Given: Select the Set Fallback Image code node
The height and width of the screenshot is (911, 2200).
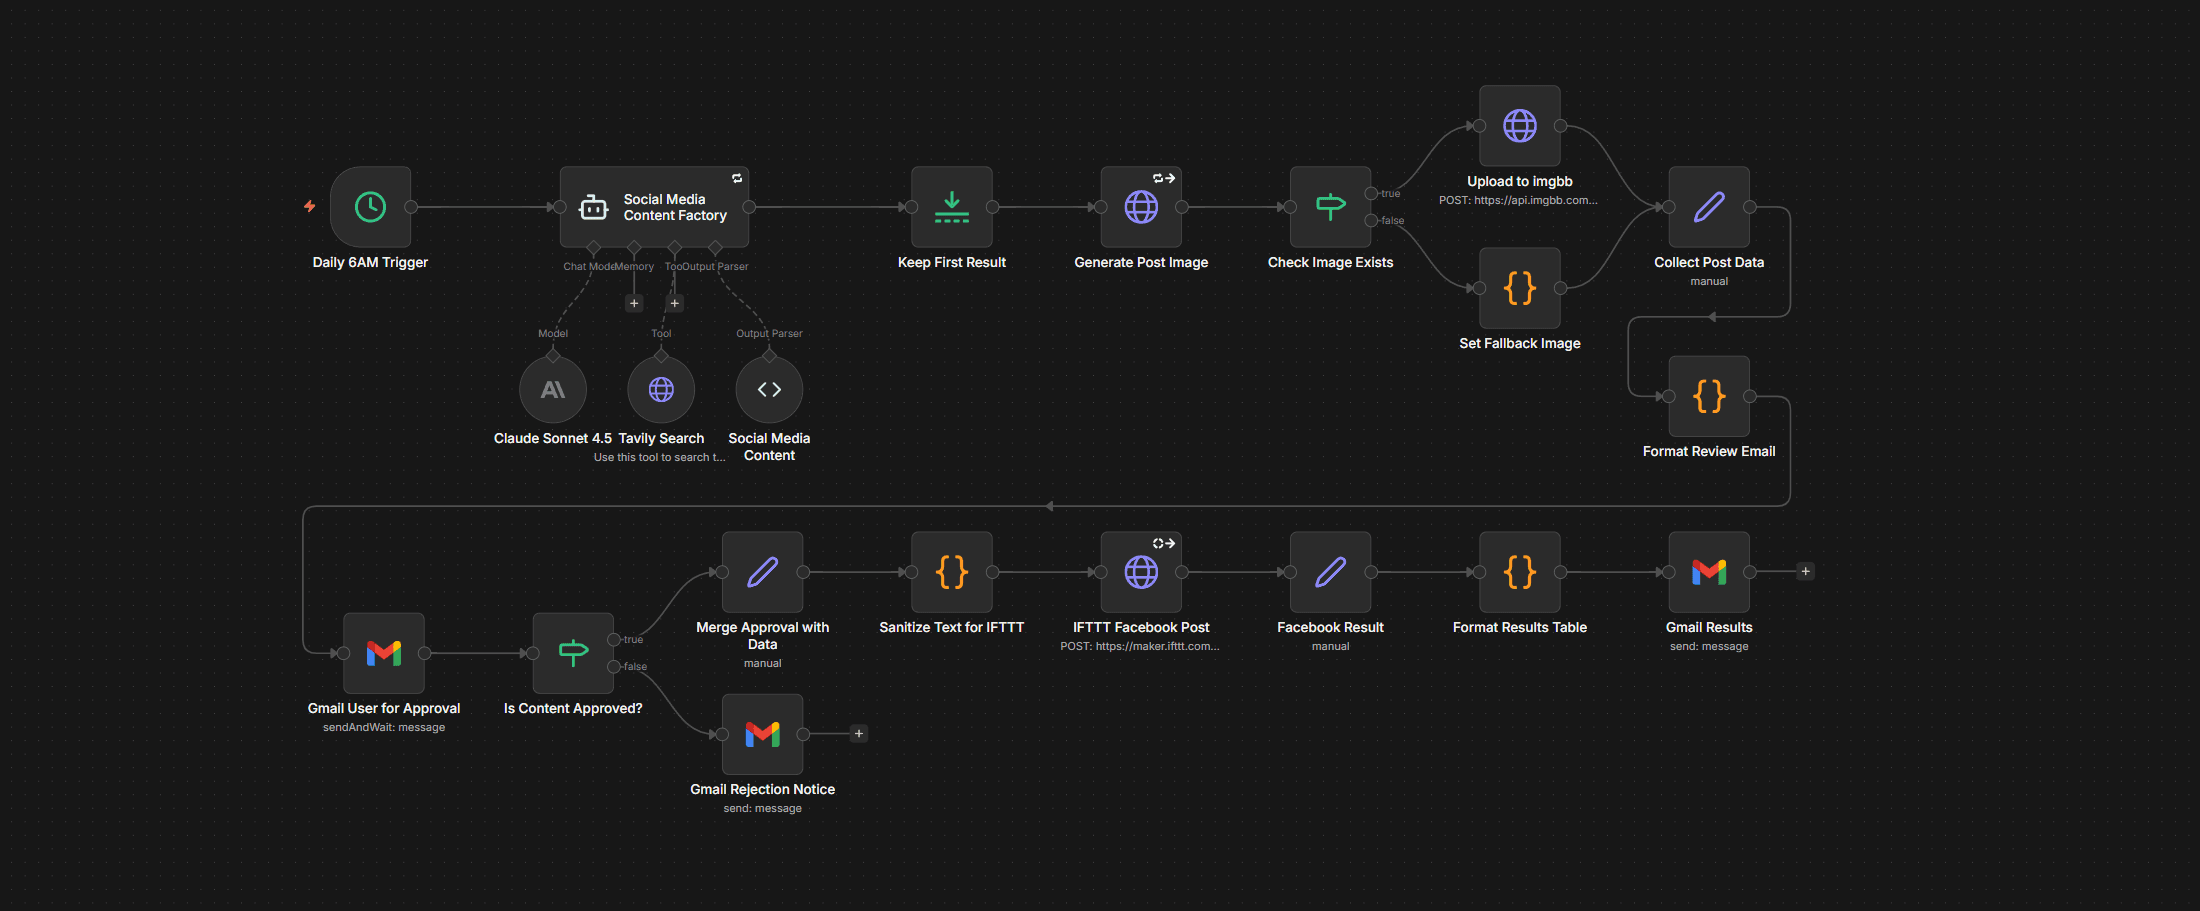Looking at the screenshot, I should pos(1519,288).
